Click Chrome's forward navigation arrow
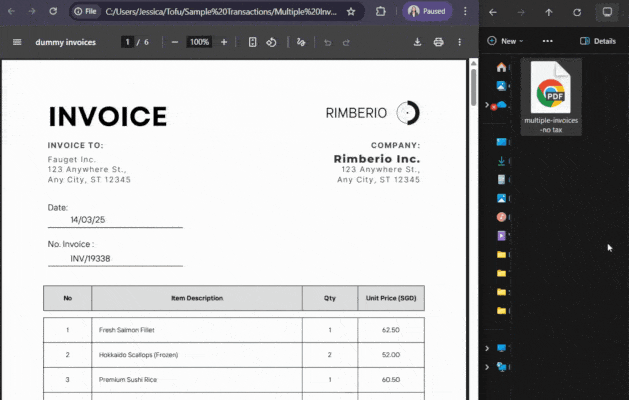This screenshot has width=629, height=400. pos(32,11)
